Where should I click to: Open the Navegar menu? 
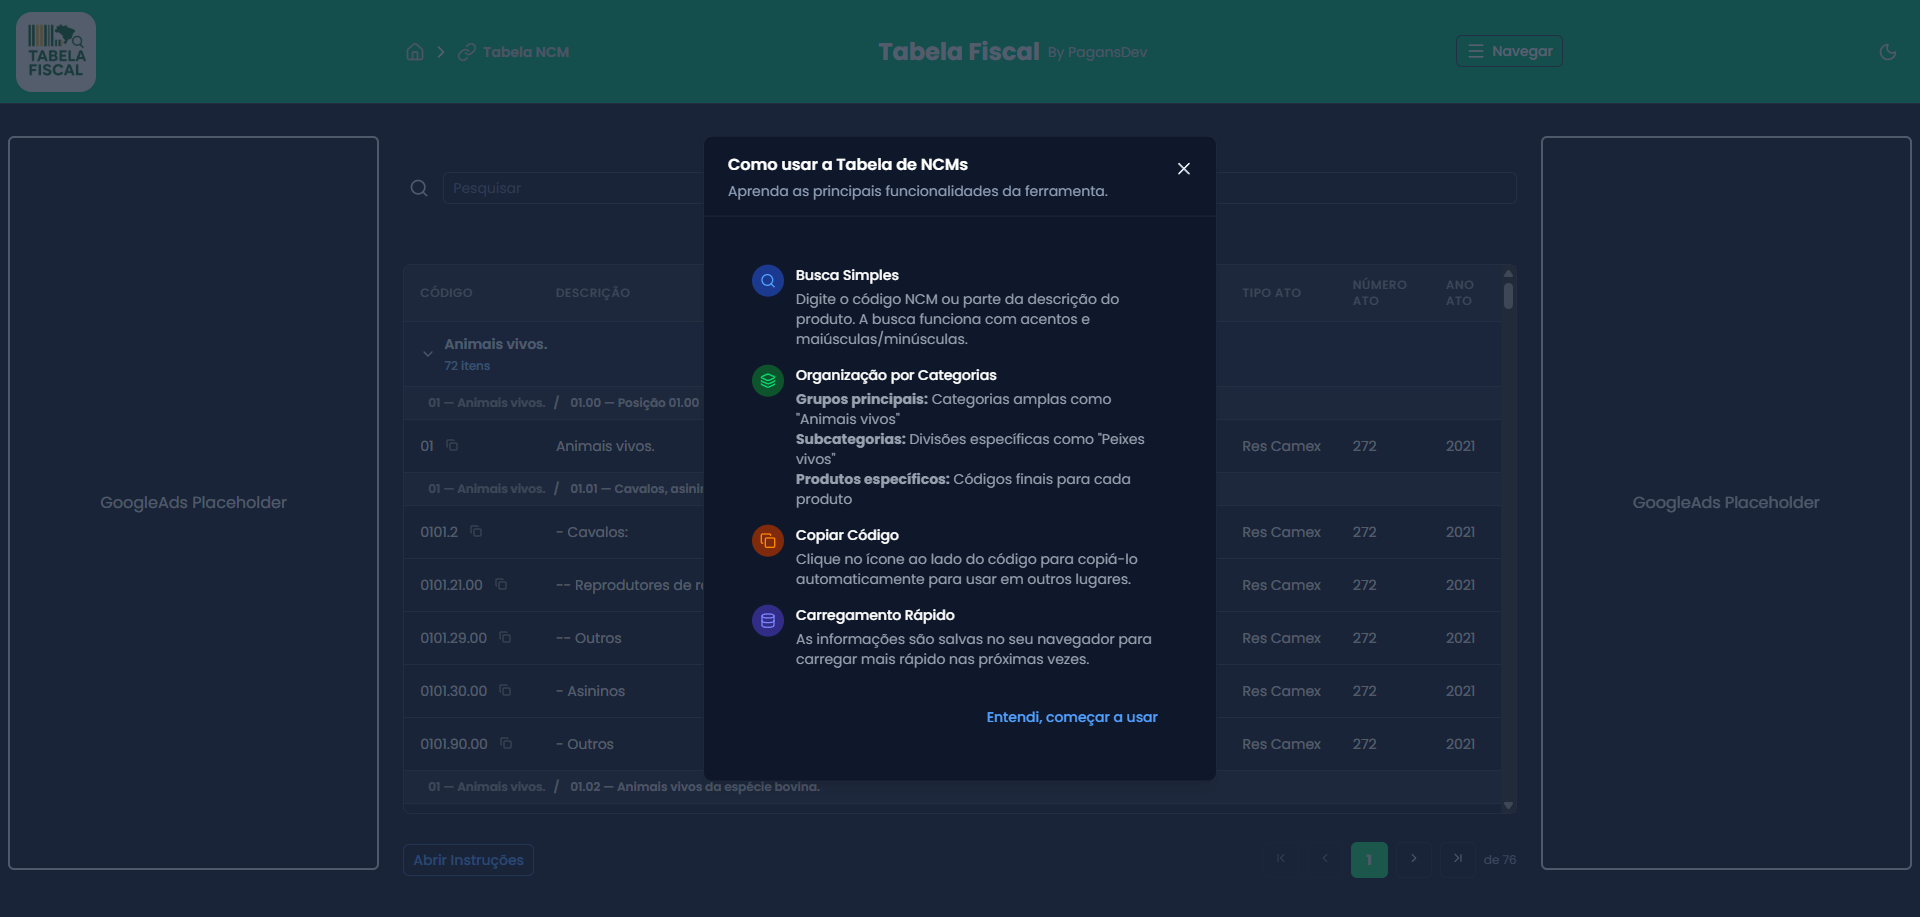[x=1509, y=51]
